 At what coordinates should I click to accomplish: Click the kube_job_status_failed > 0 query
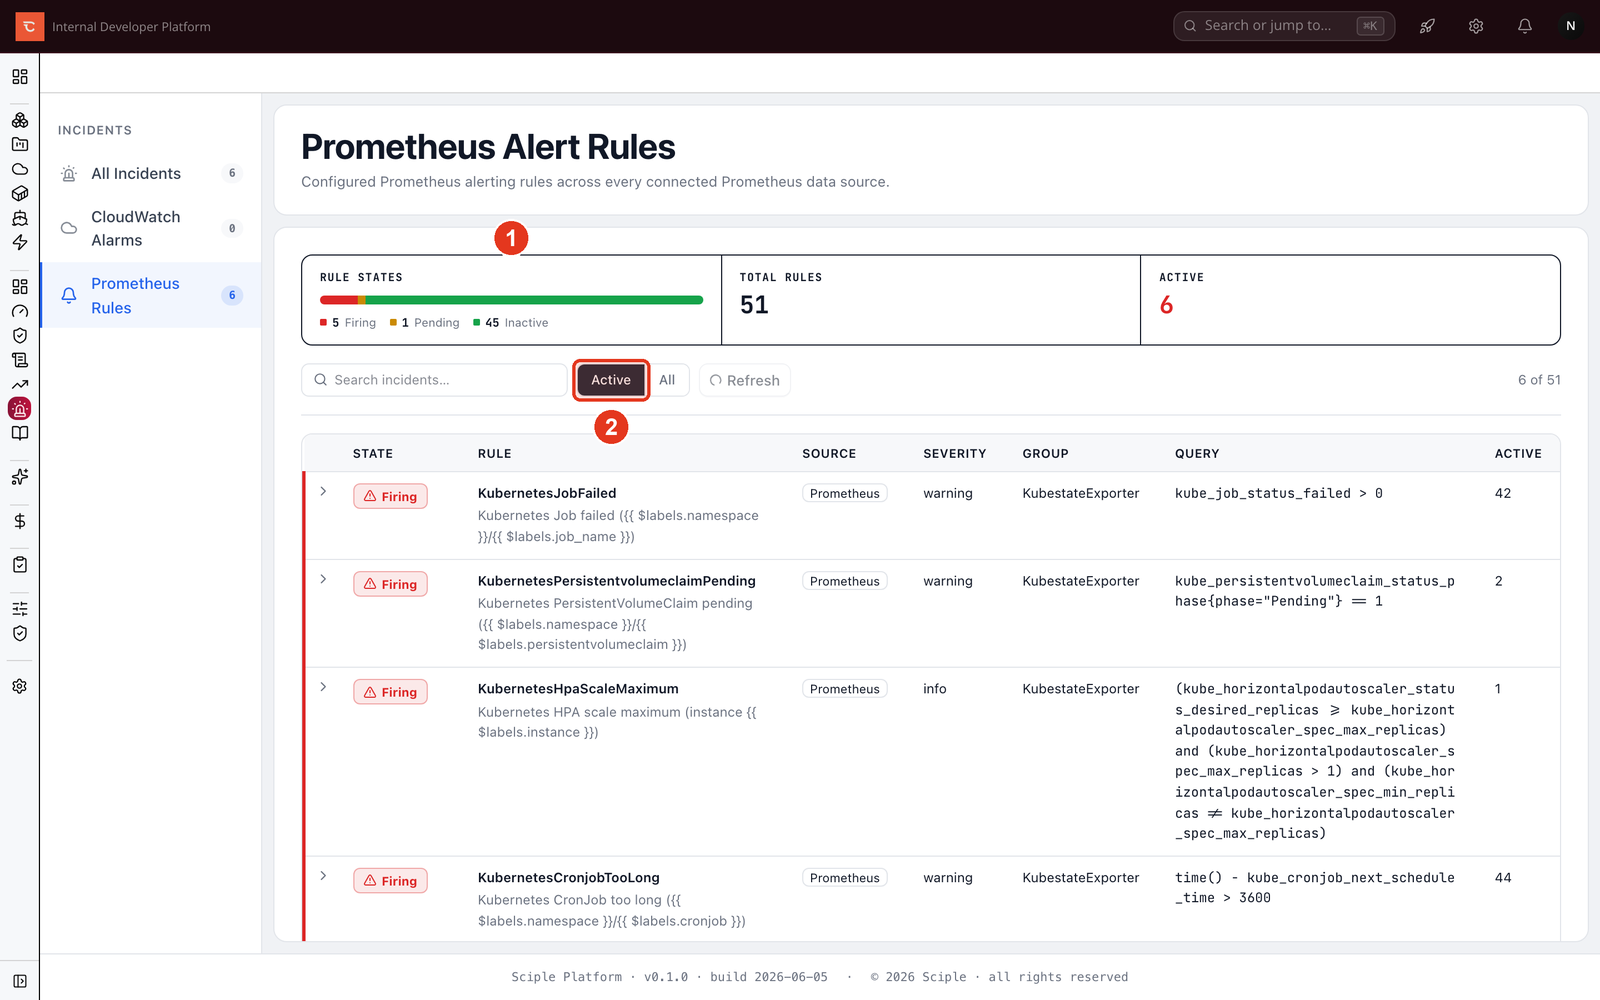(x=1279, y=494)
